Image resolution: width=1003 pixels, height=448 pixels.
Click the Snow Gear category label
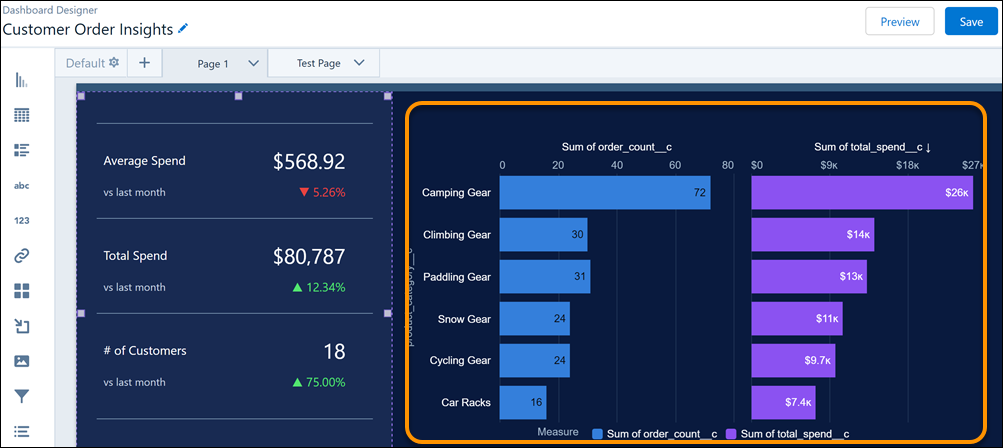464,319
